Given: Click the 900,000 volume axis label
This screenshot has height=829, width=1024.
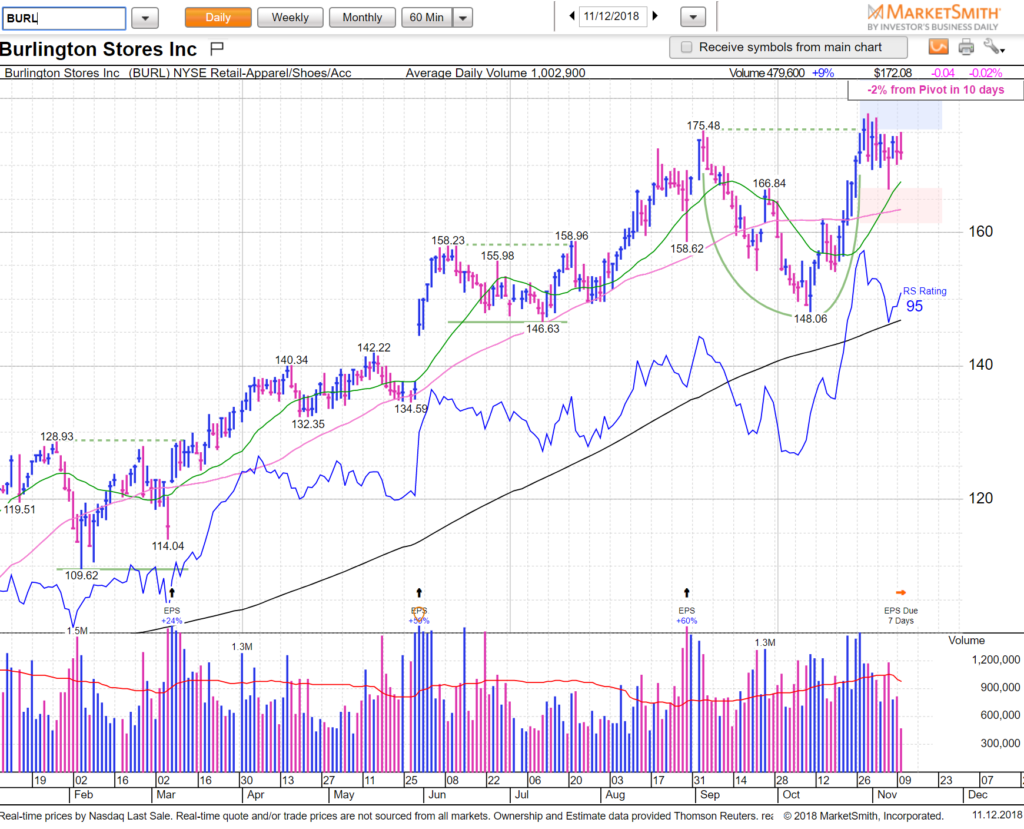Looking at the screenshot, I should [999, 687].
